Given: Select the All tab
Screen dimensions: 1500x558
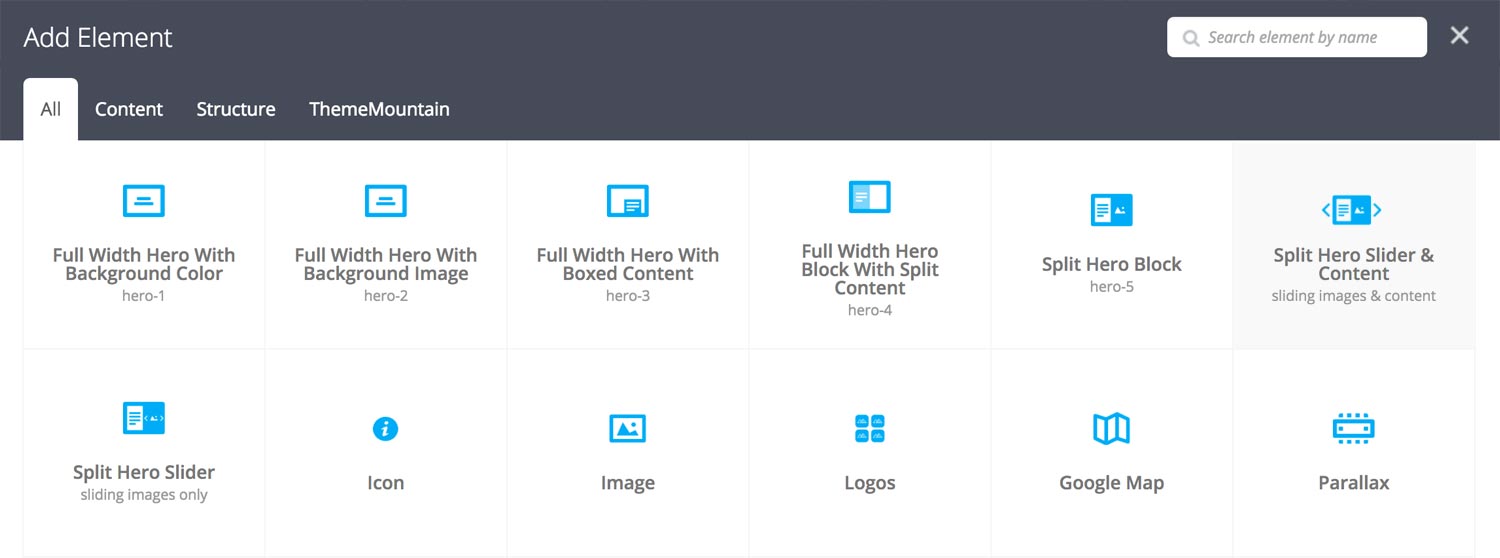Looking at the screenshot, I should (51, 109).
